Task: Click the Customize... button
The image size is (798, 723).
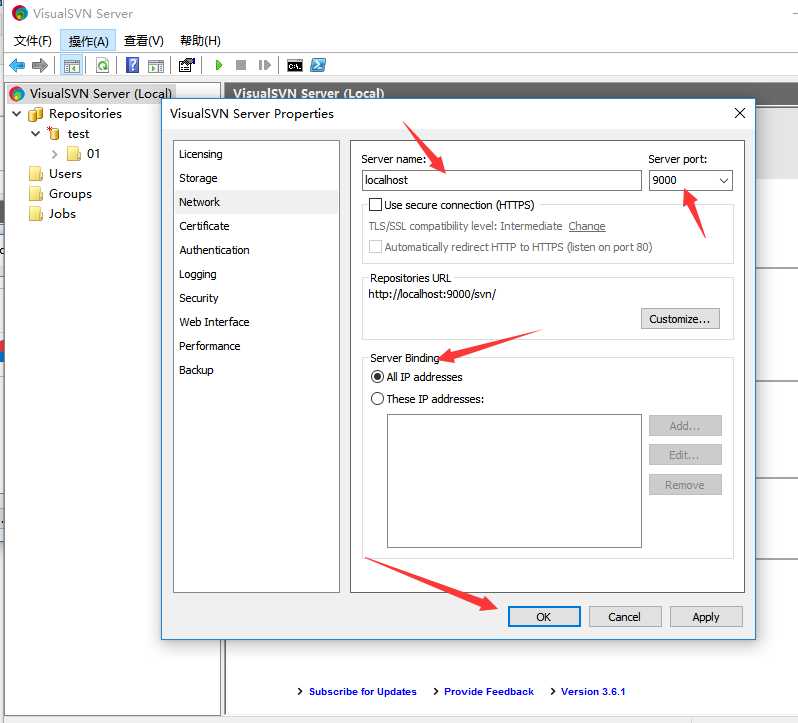Action: click(x=680, y=319)
